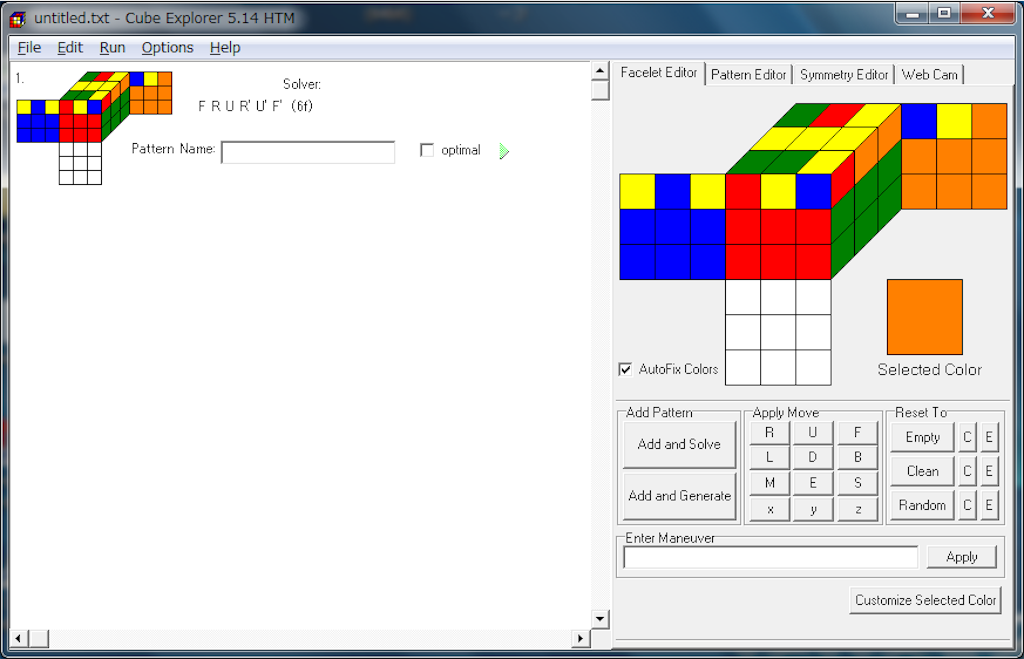This screenshot has height=659, width=1024.
Task: Click the C button beside Clean
Action: coord(967,472)
